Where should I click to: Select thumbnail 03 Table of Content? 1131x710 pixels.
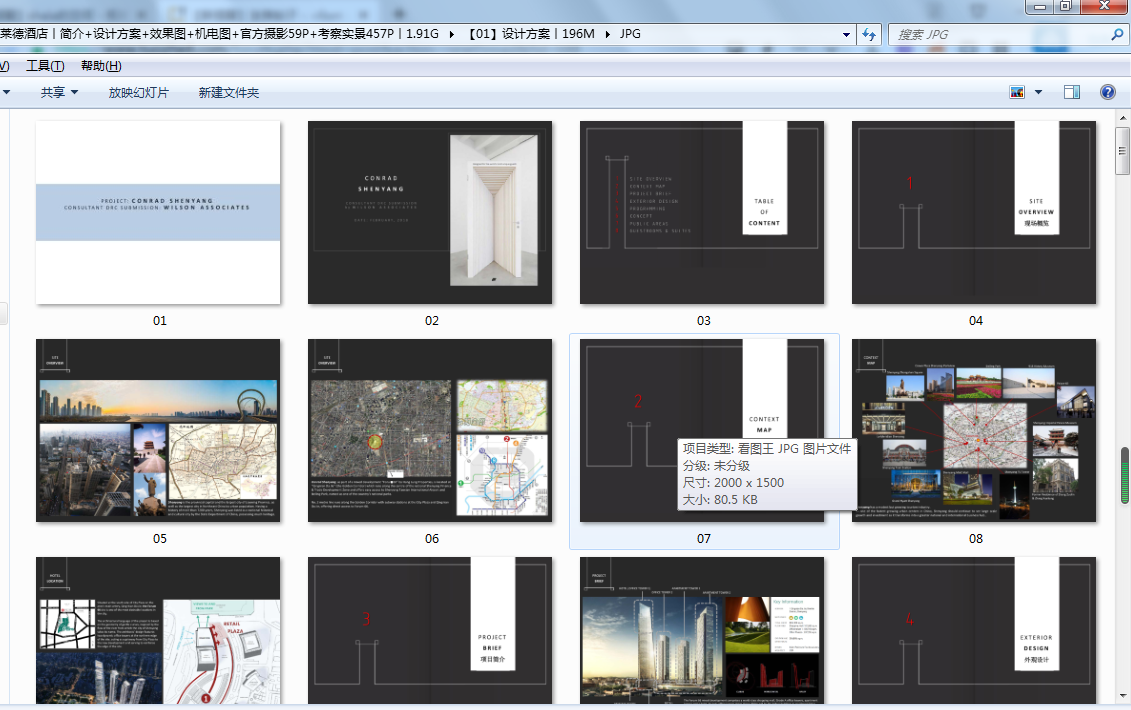702,212
